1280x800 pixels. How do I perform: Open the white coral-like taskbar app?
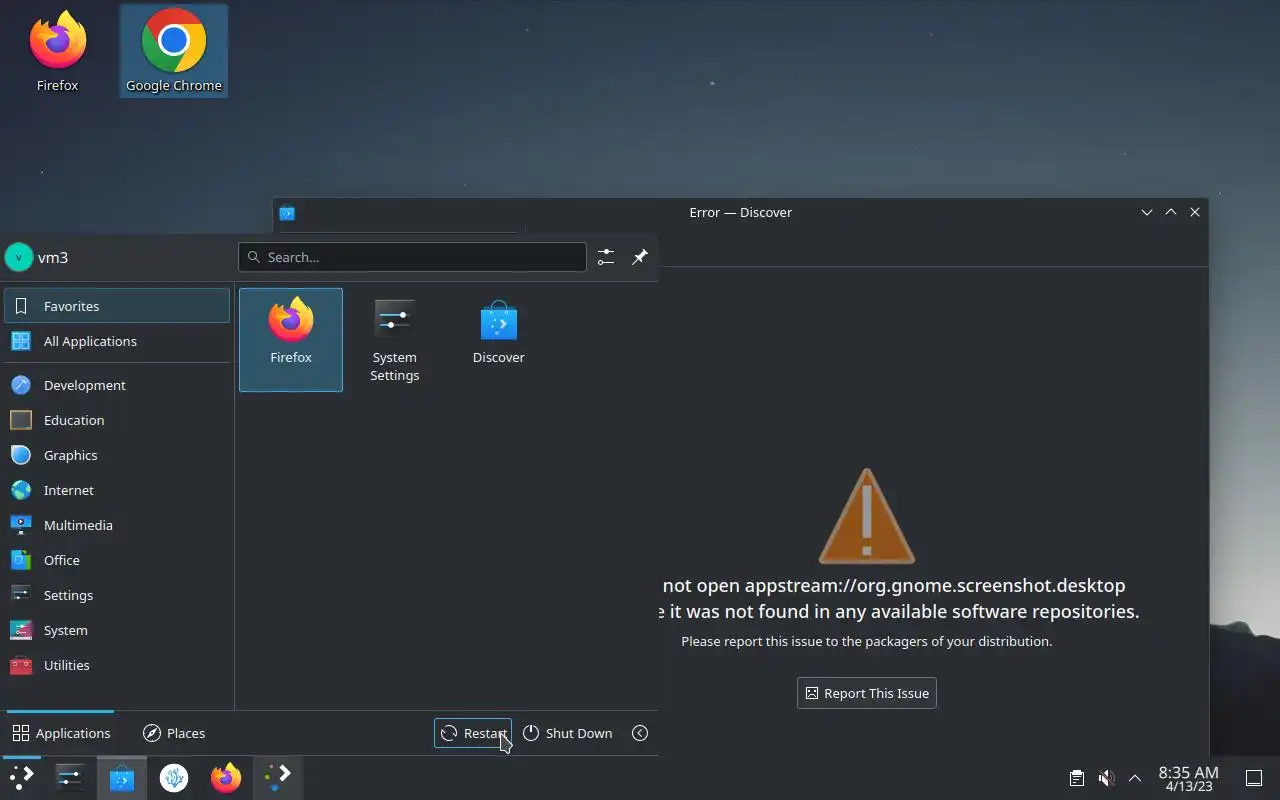click(174, 777)
